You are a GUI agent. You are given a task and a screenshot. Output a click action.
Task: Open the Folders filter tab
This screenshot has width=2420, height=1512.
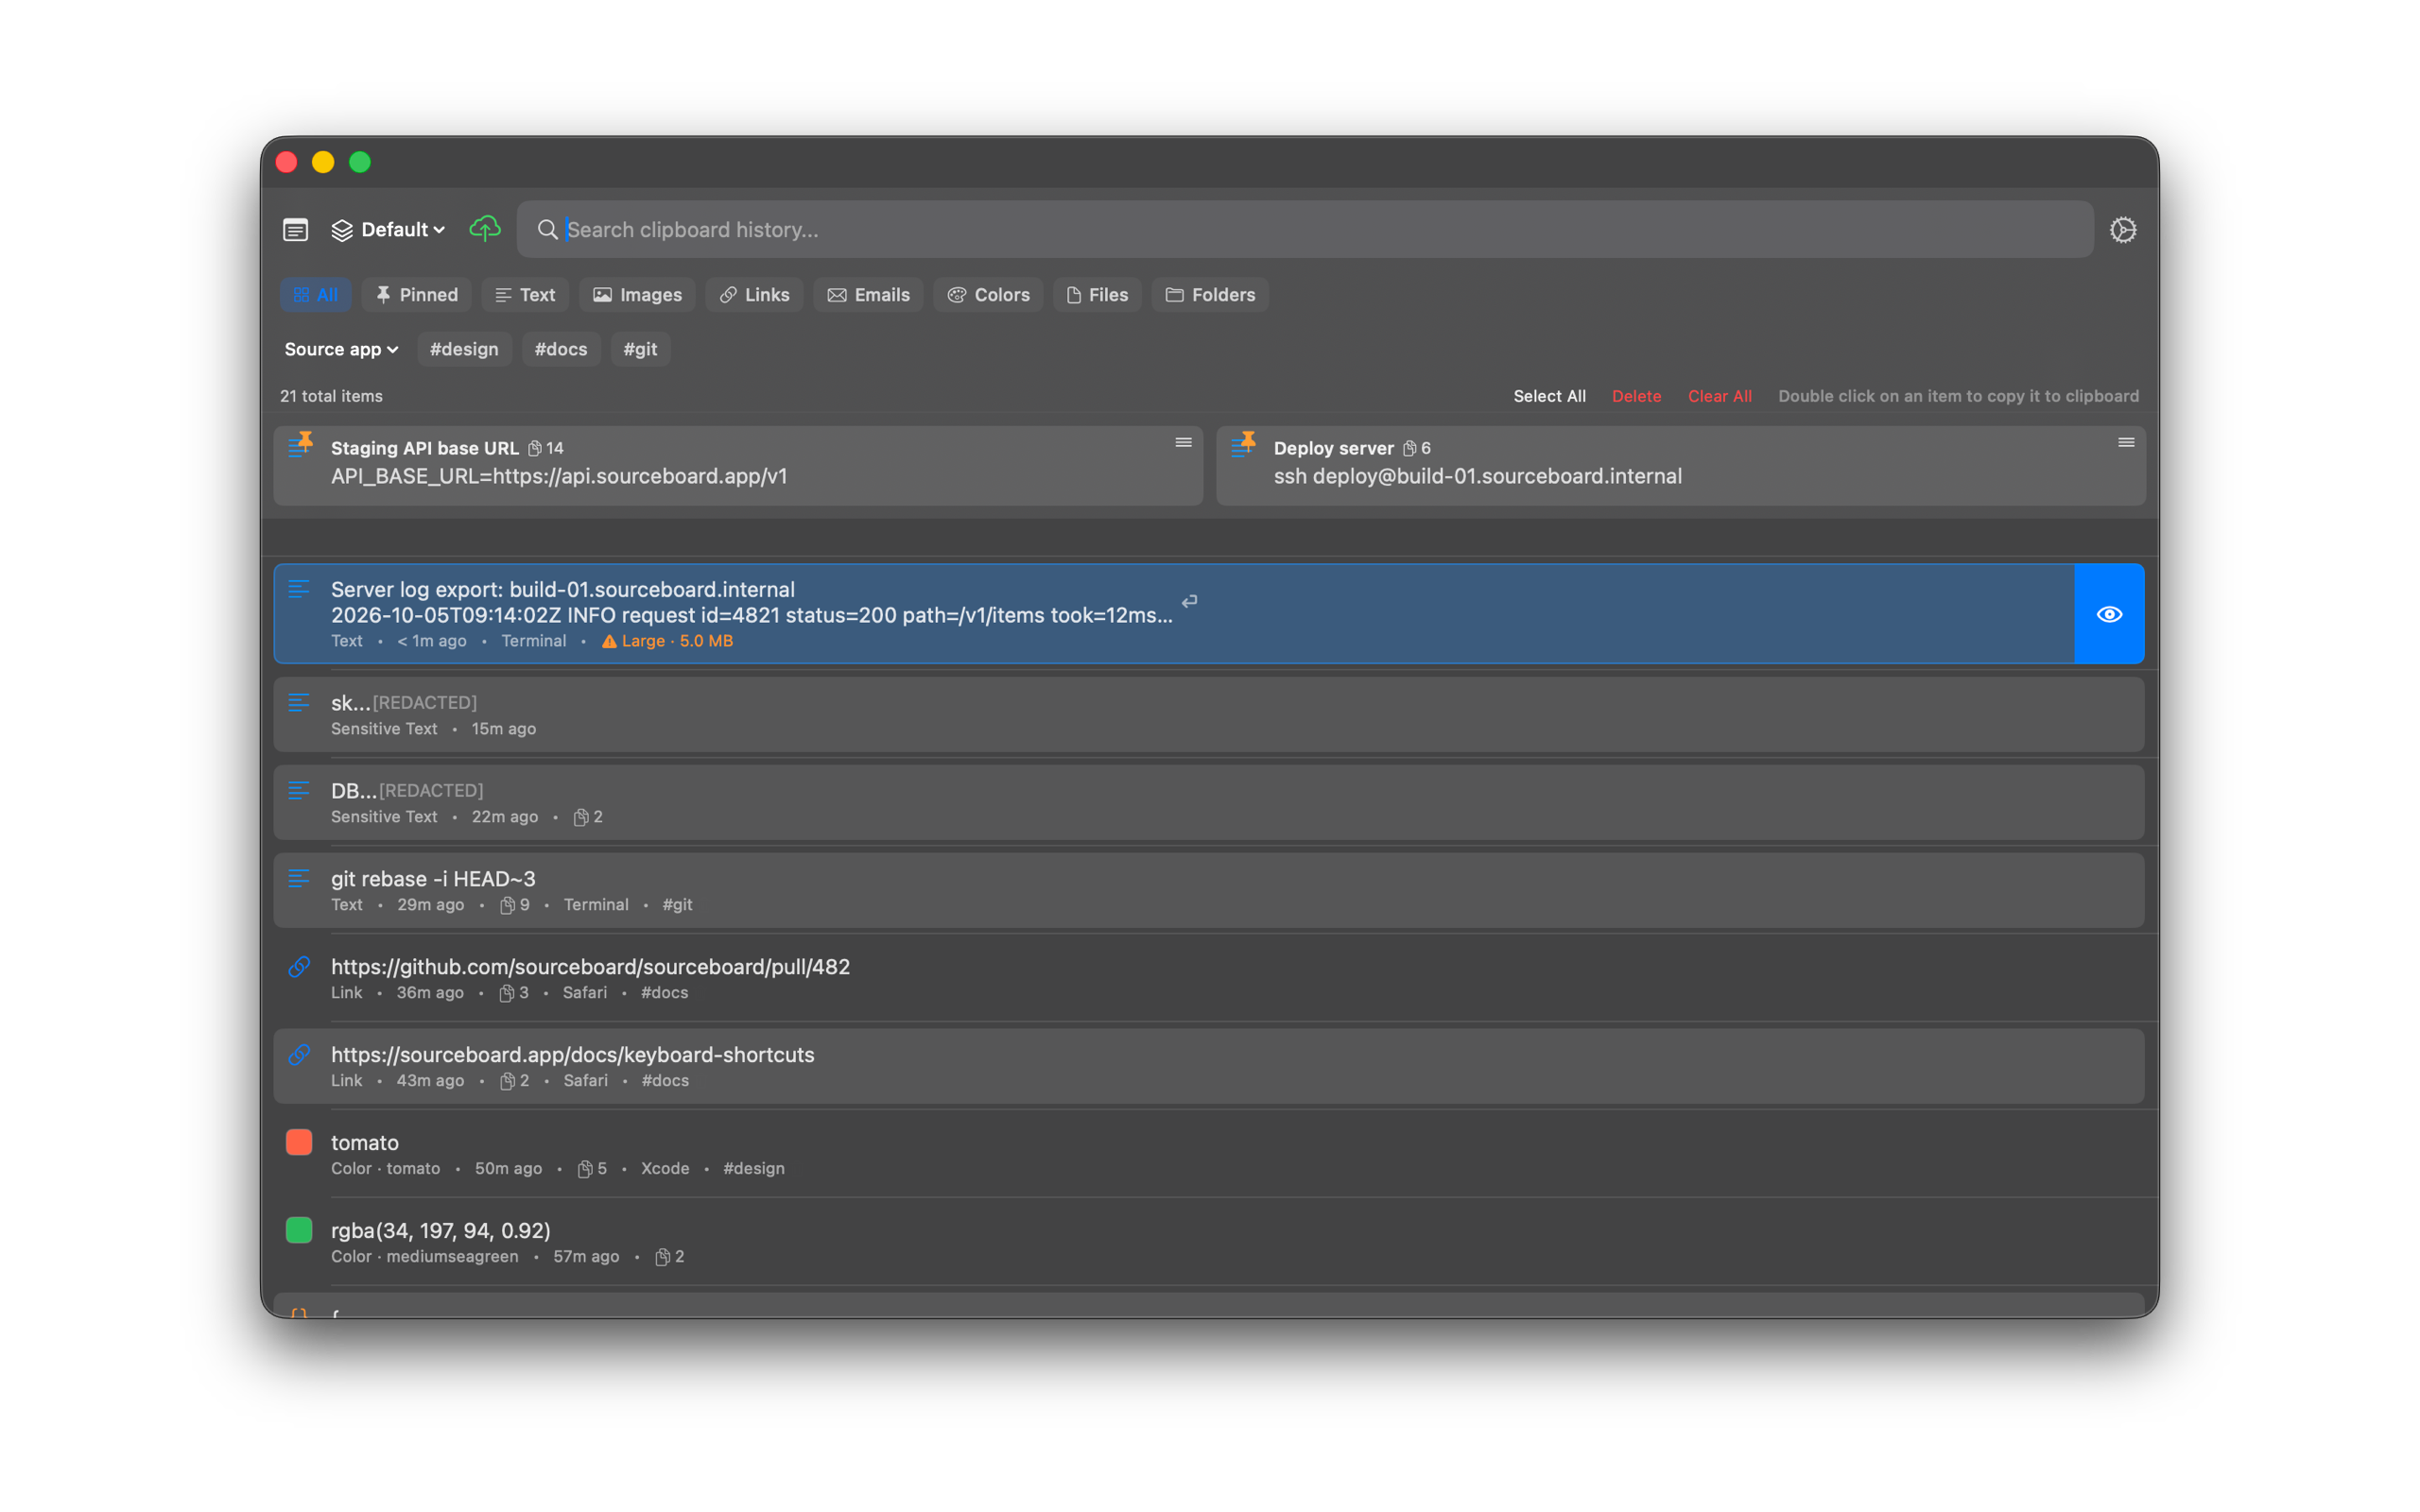pyautogui.click(x=1210, y=295)
